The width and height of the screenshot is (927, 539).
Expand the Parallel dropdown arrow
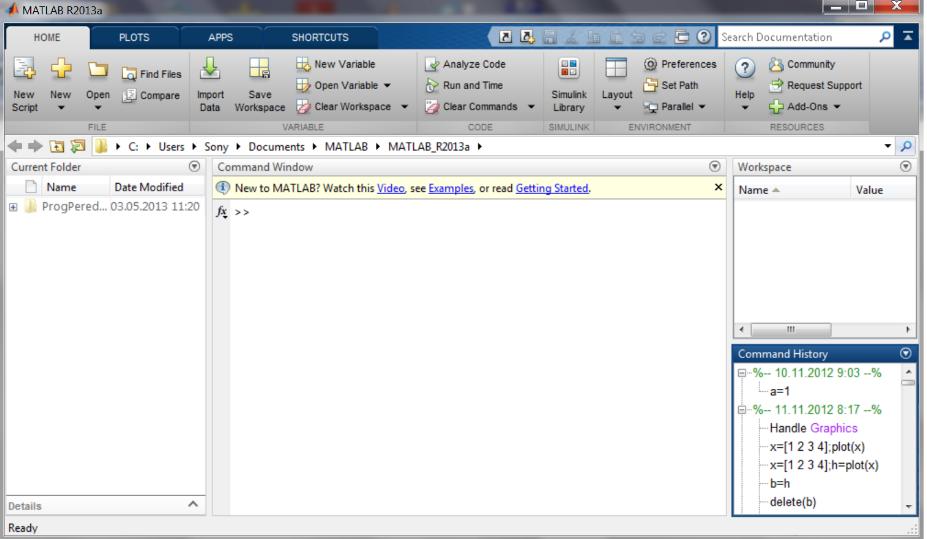702,106
